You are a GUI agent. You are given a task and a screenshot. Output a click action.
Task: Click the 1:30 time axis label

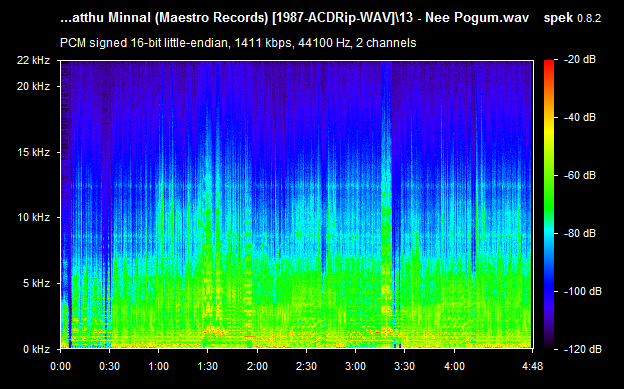[208, 366]
